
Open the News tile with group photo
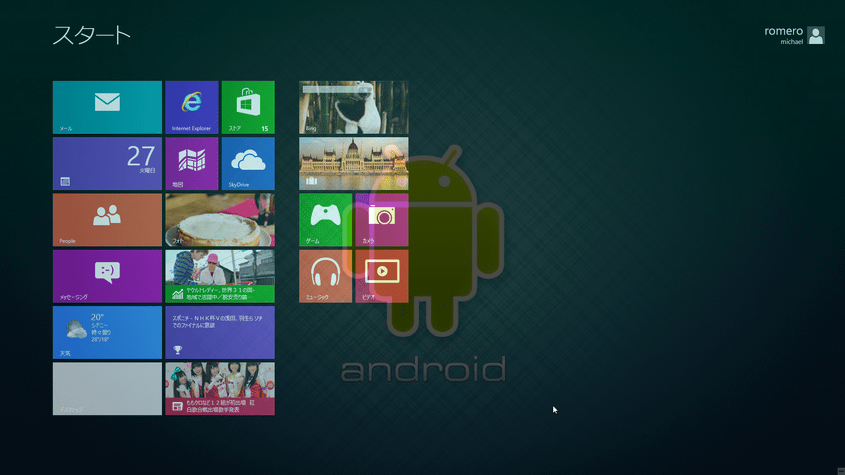coord(220,389)
